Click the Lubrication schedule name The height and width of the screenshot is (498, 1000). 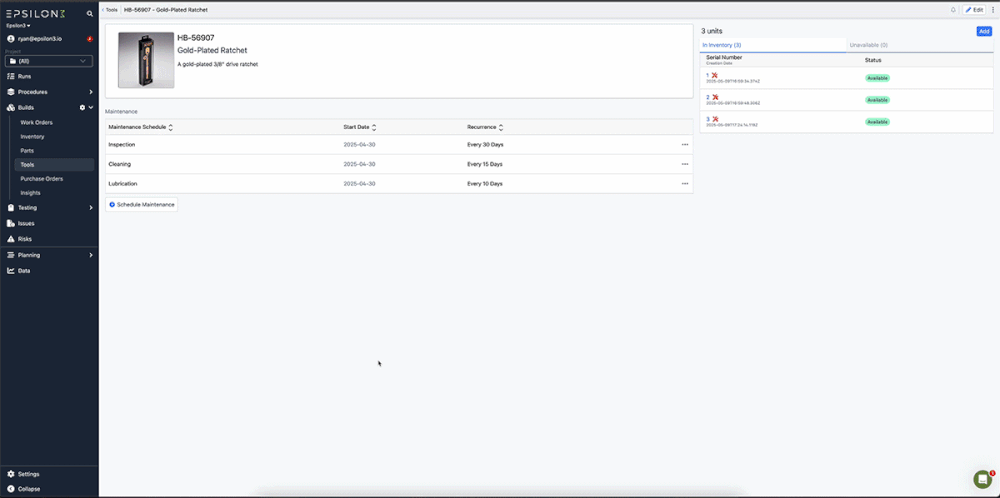pos(123,184)
